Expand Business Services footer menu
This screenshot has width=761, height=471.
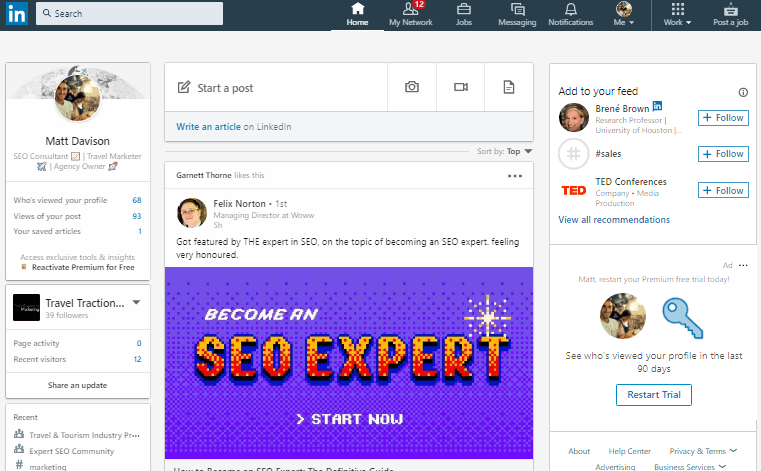[x=690, y=467]
